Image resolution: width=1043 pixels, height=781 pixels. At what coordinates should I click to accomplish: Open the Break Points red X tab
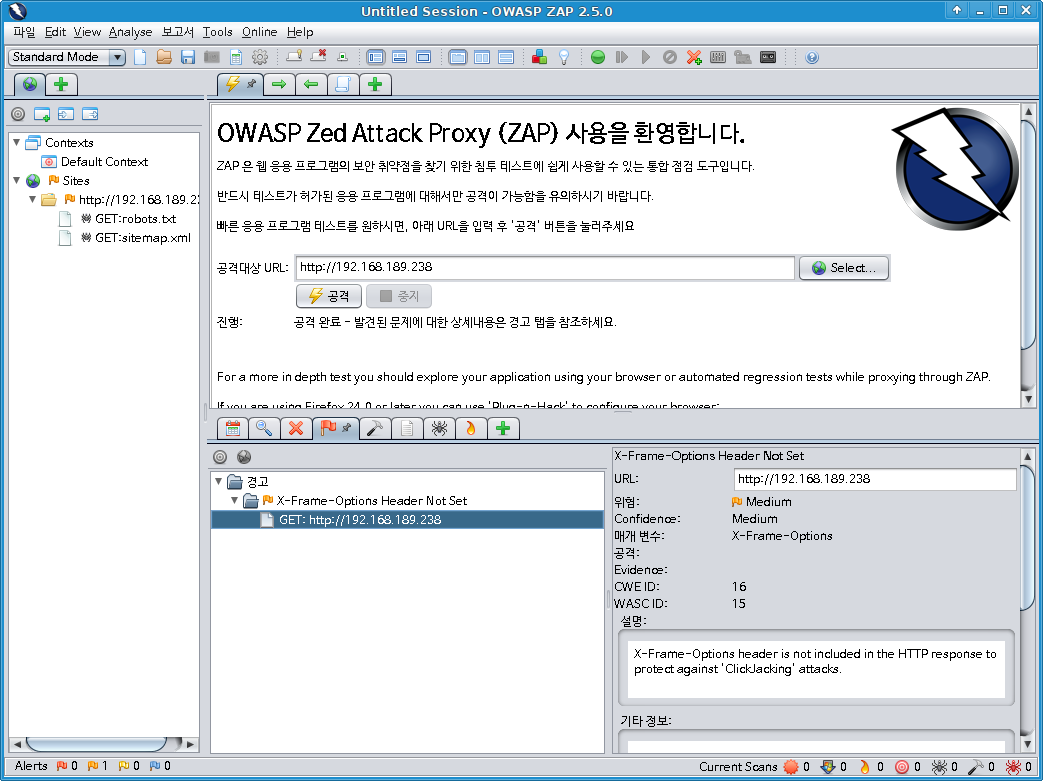[296, 428]
